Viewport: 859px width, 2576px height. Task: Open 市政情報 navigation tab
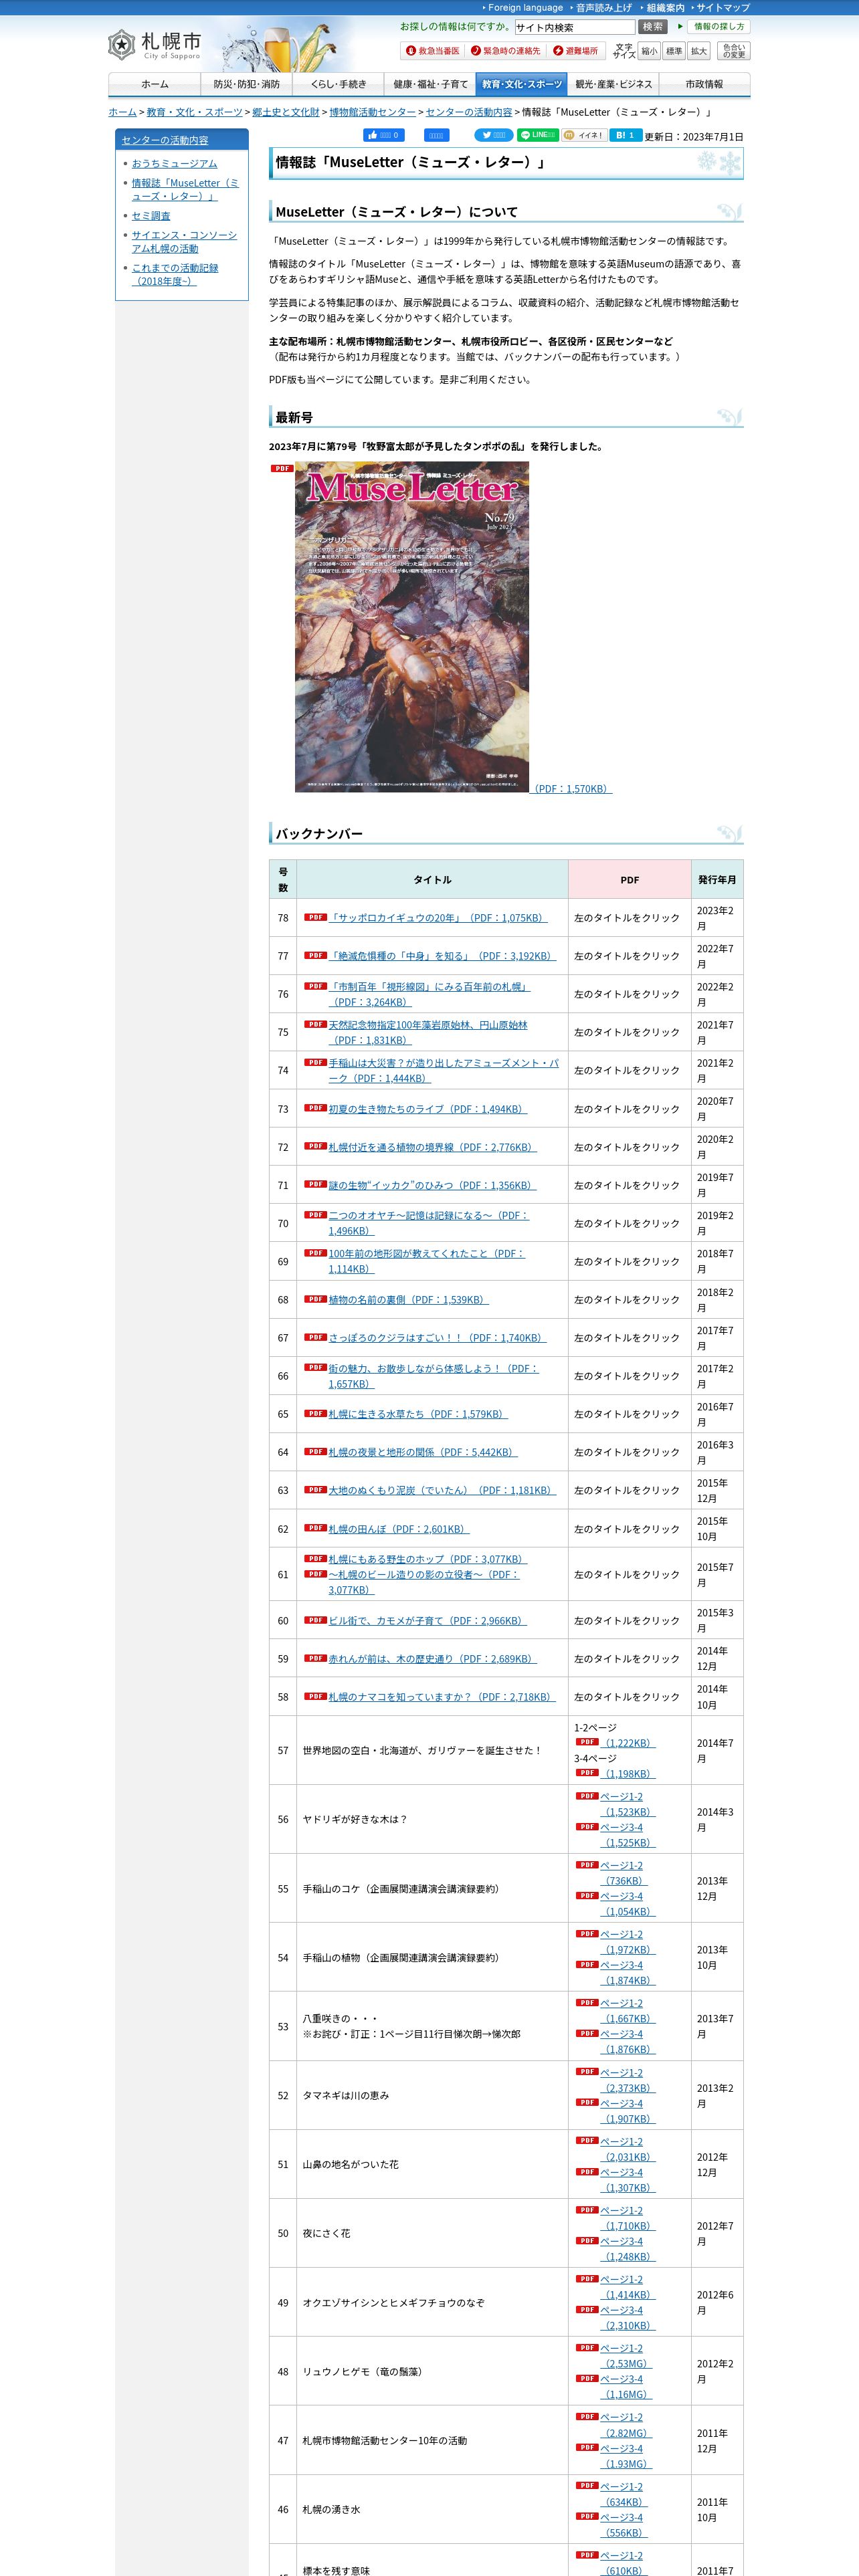point(704,85)
